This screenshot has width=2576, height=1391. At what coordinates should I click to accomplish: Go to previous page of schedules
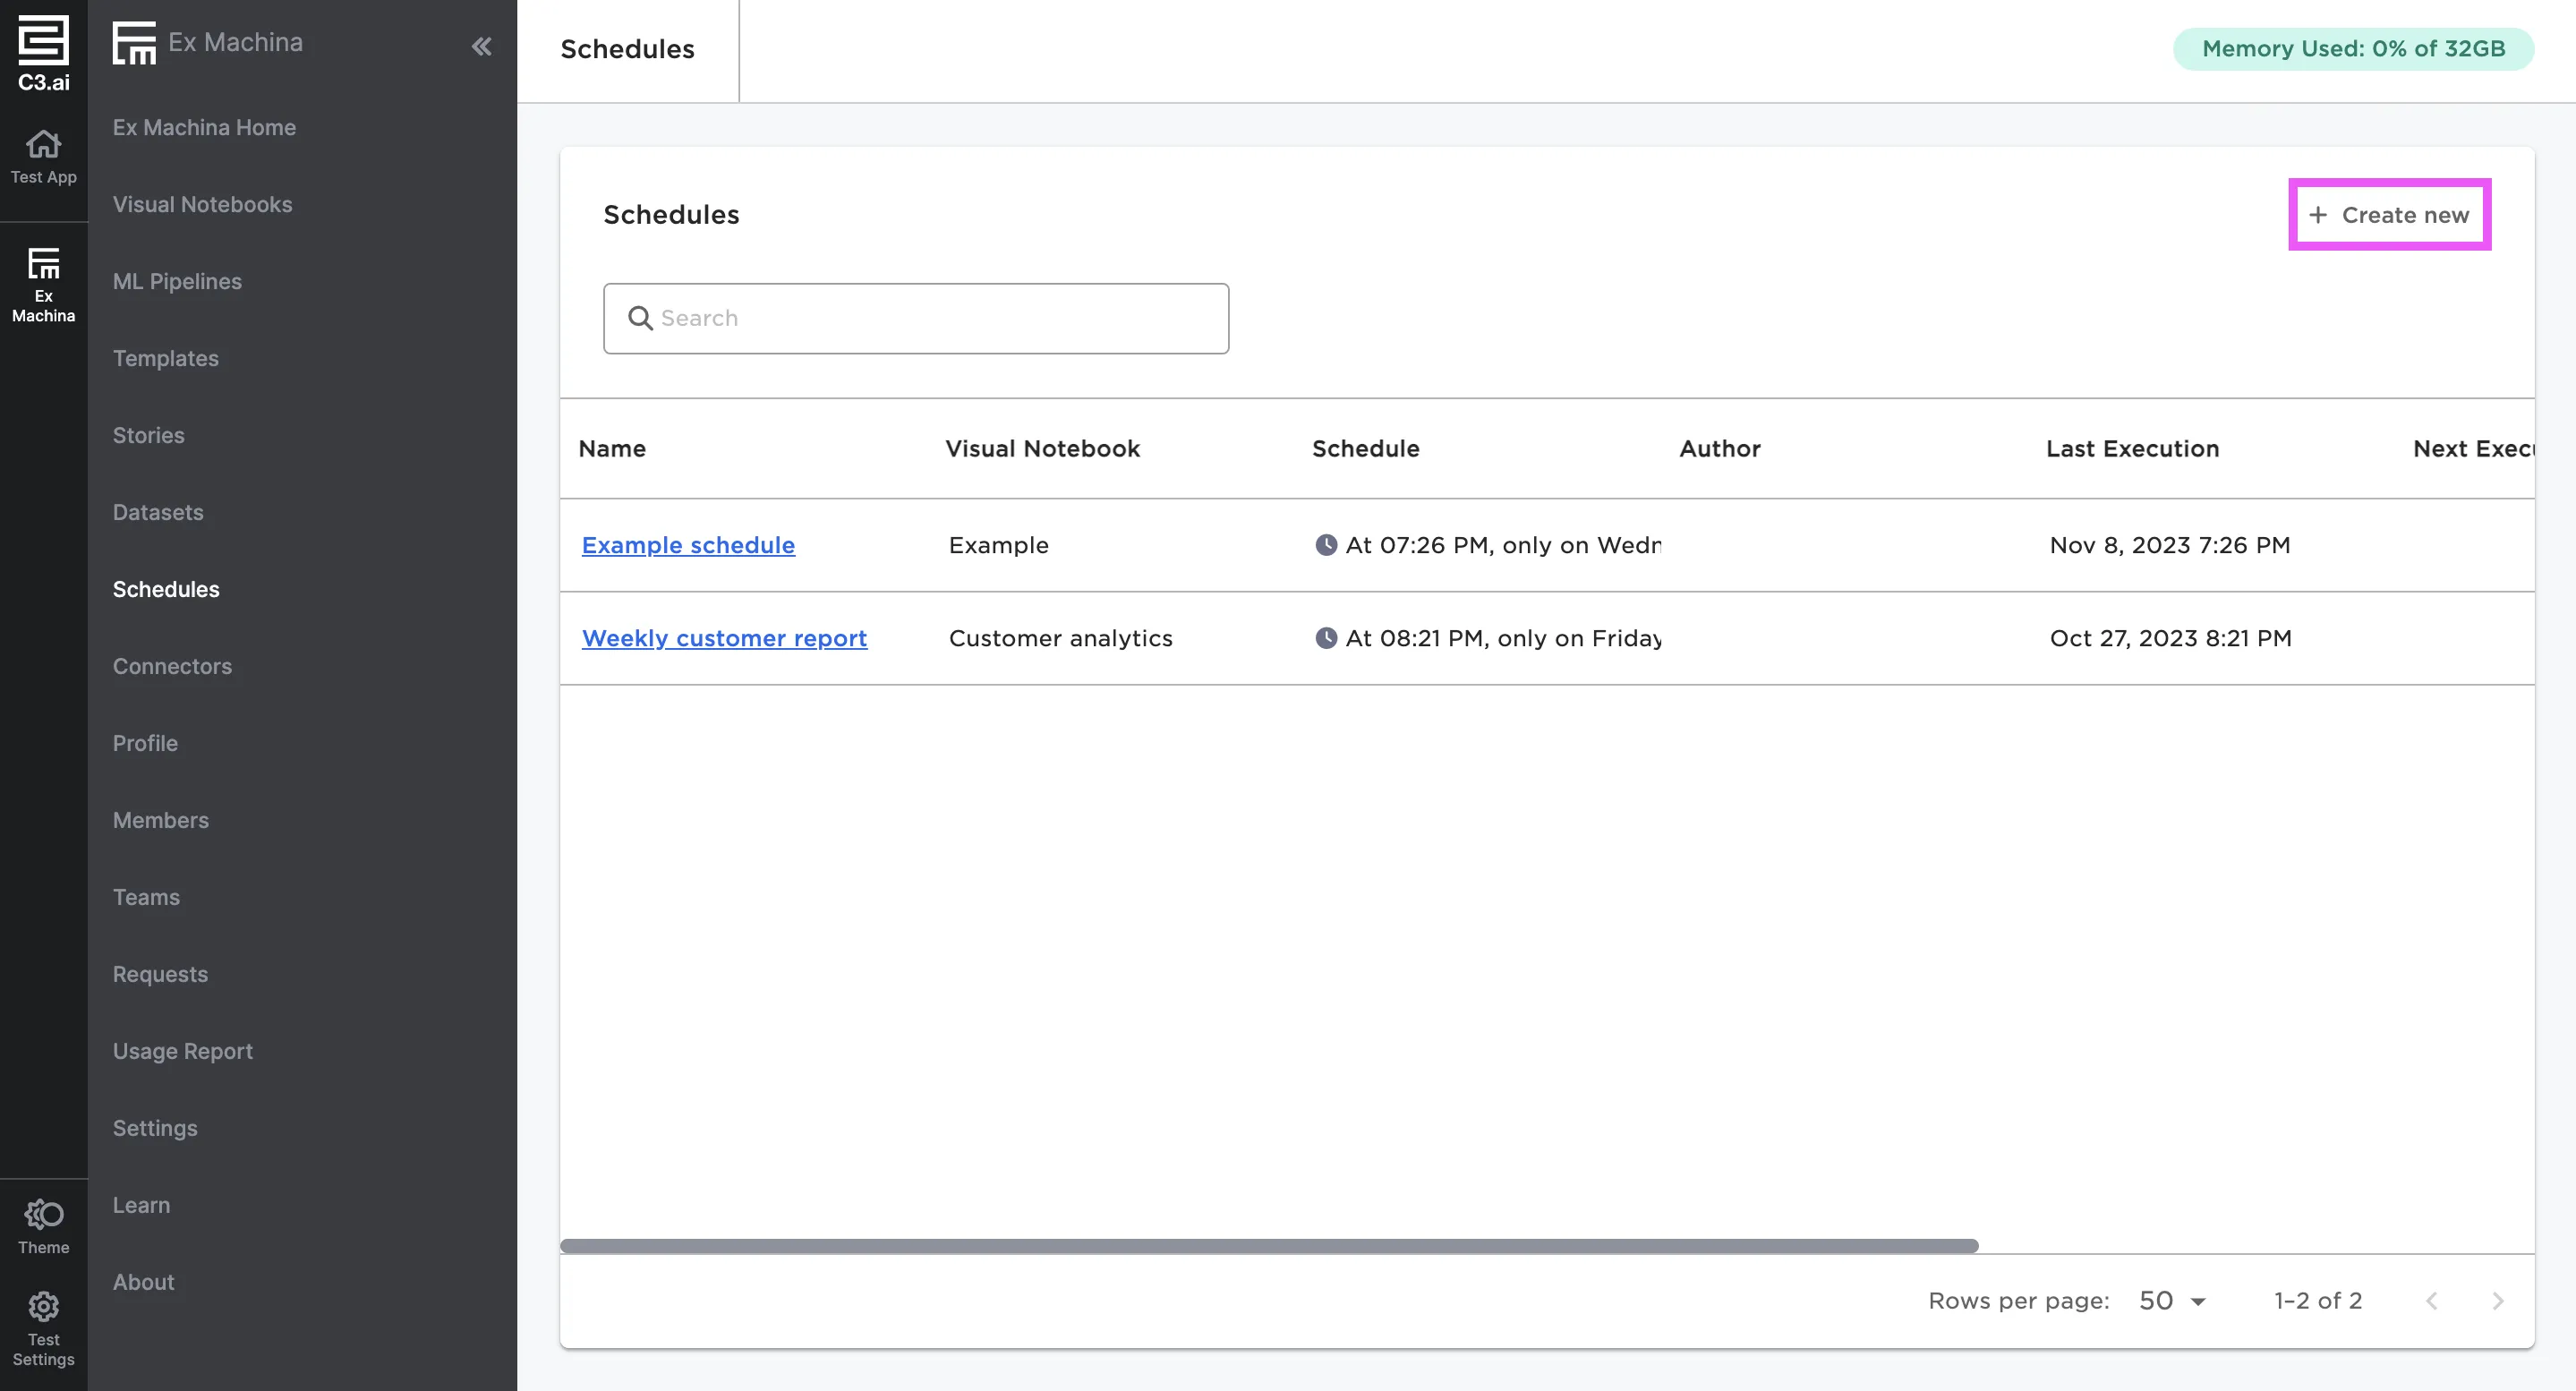[x=2432, y=1300]
